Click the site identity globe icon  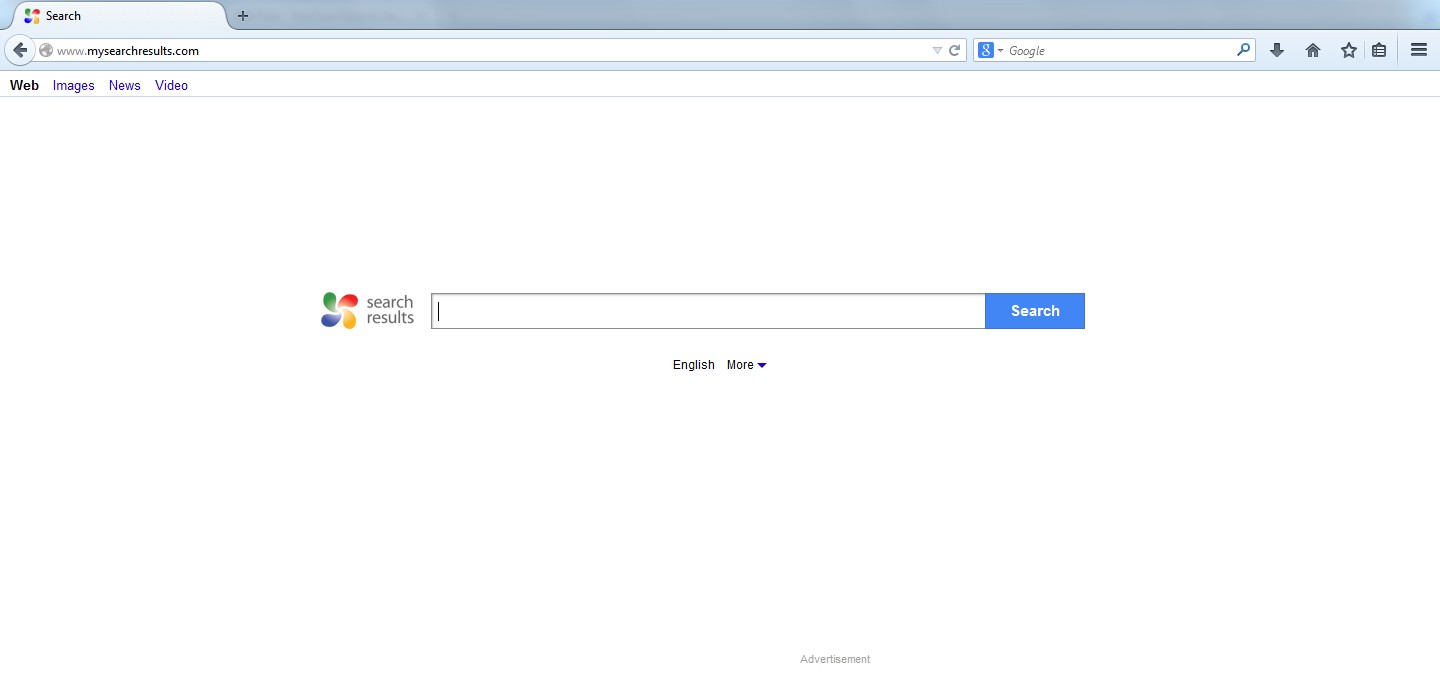coord(46,50)
